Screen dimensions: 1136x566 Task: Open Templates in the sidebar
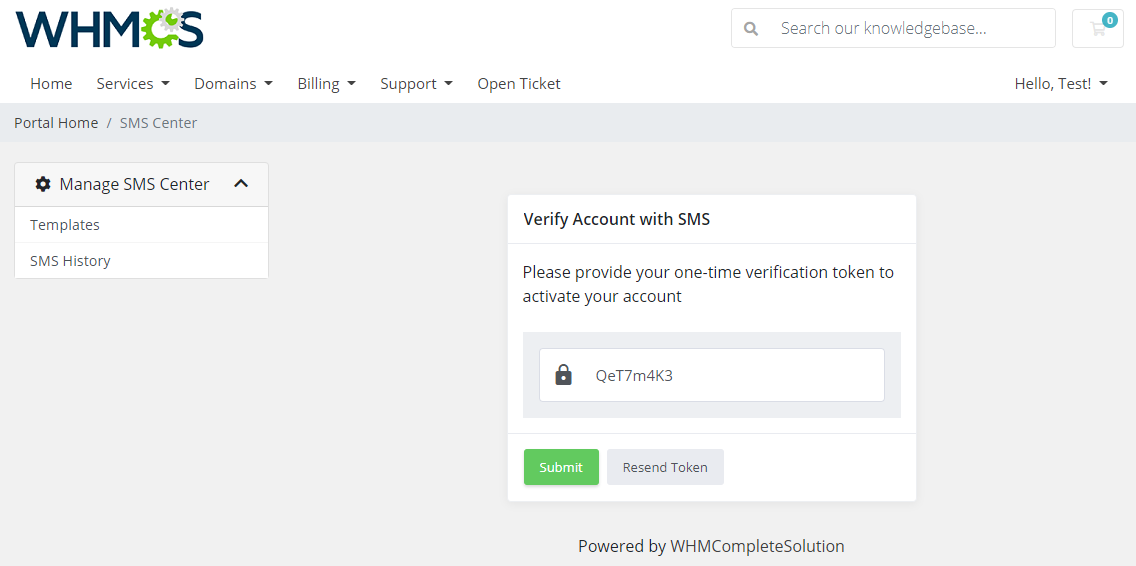click(x=65, y=225)
